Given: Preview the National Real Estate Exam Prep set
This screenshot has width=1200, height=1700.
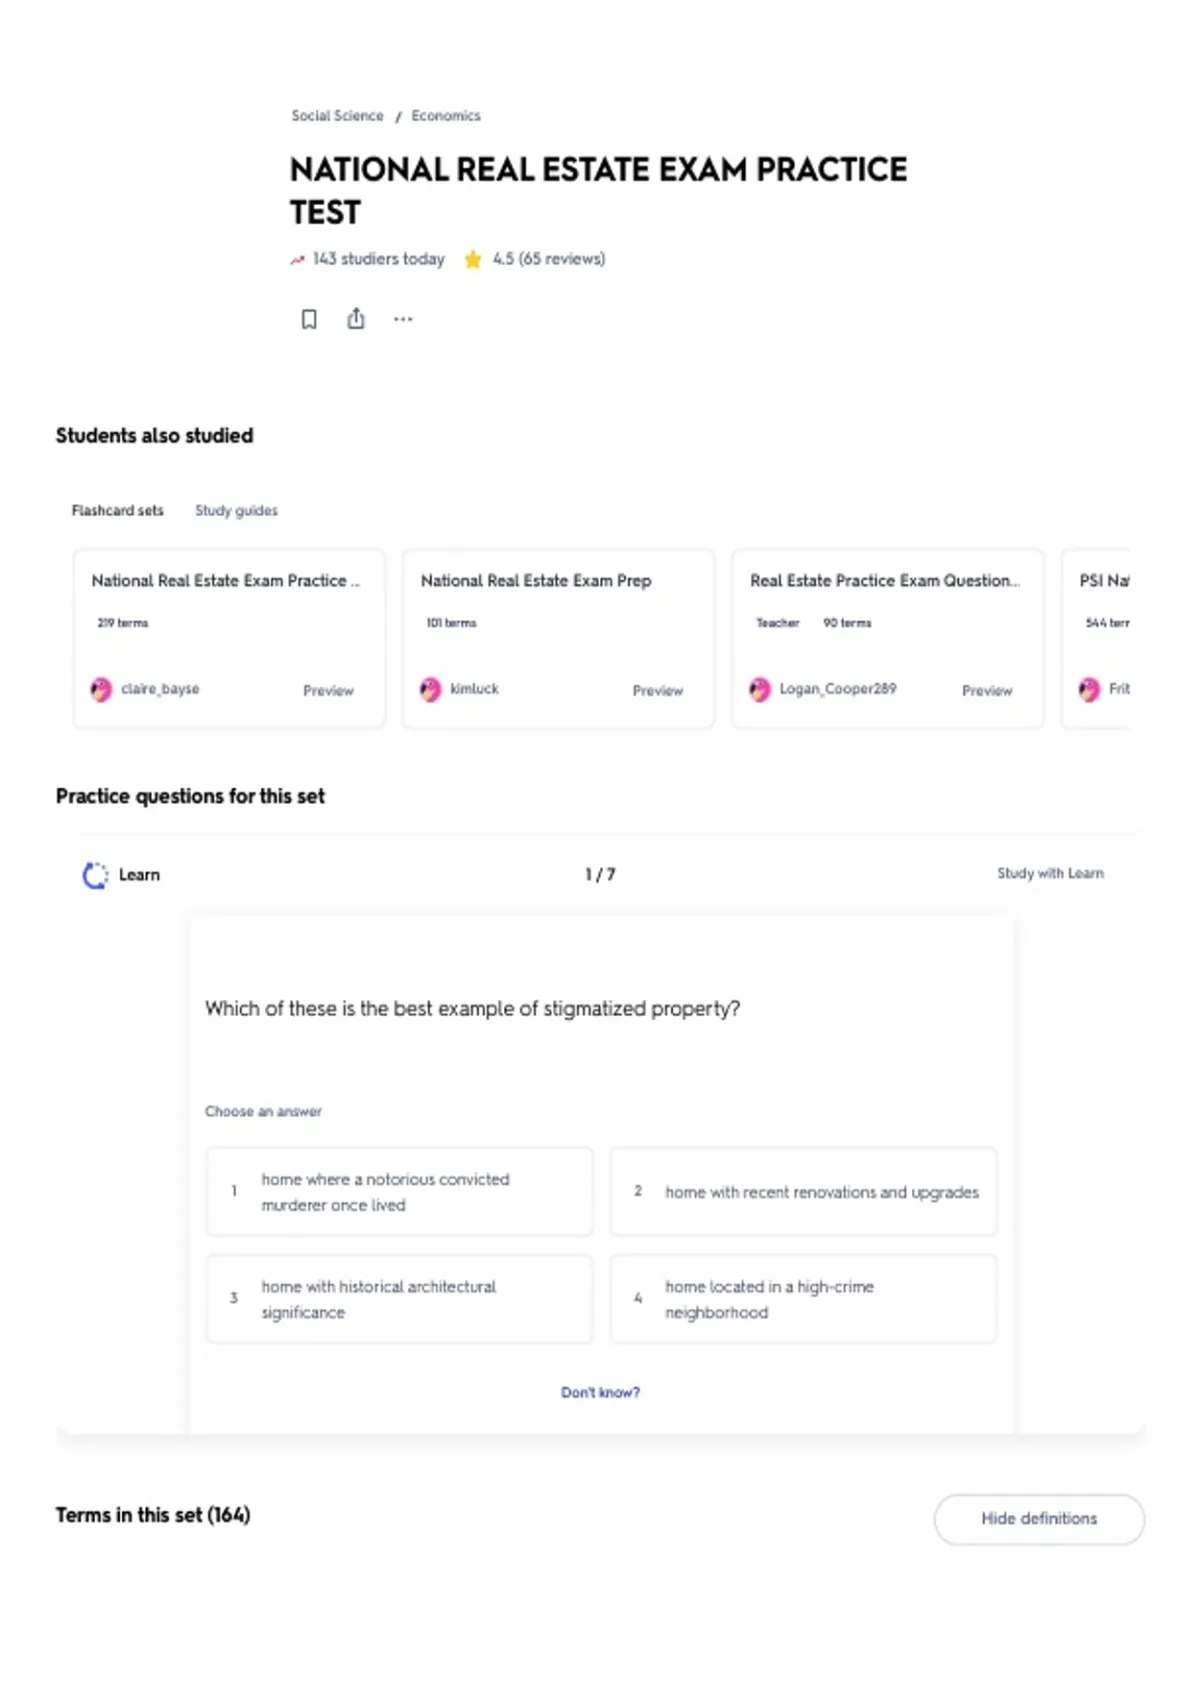Looking at the screenshot, I should tap(657, 690).
